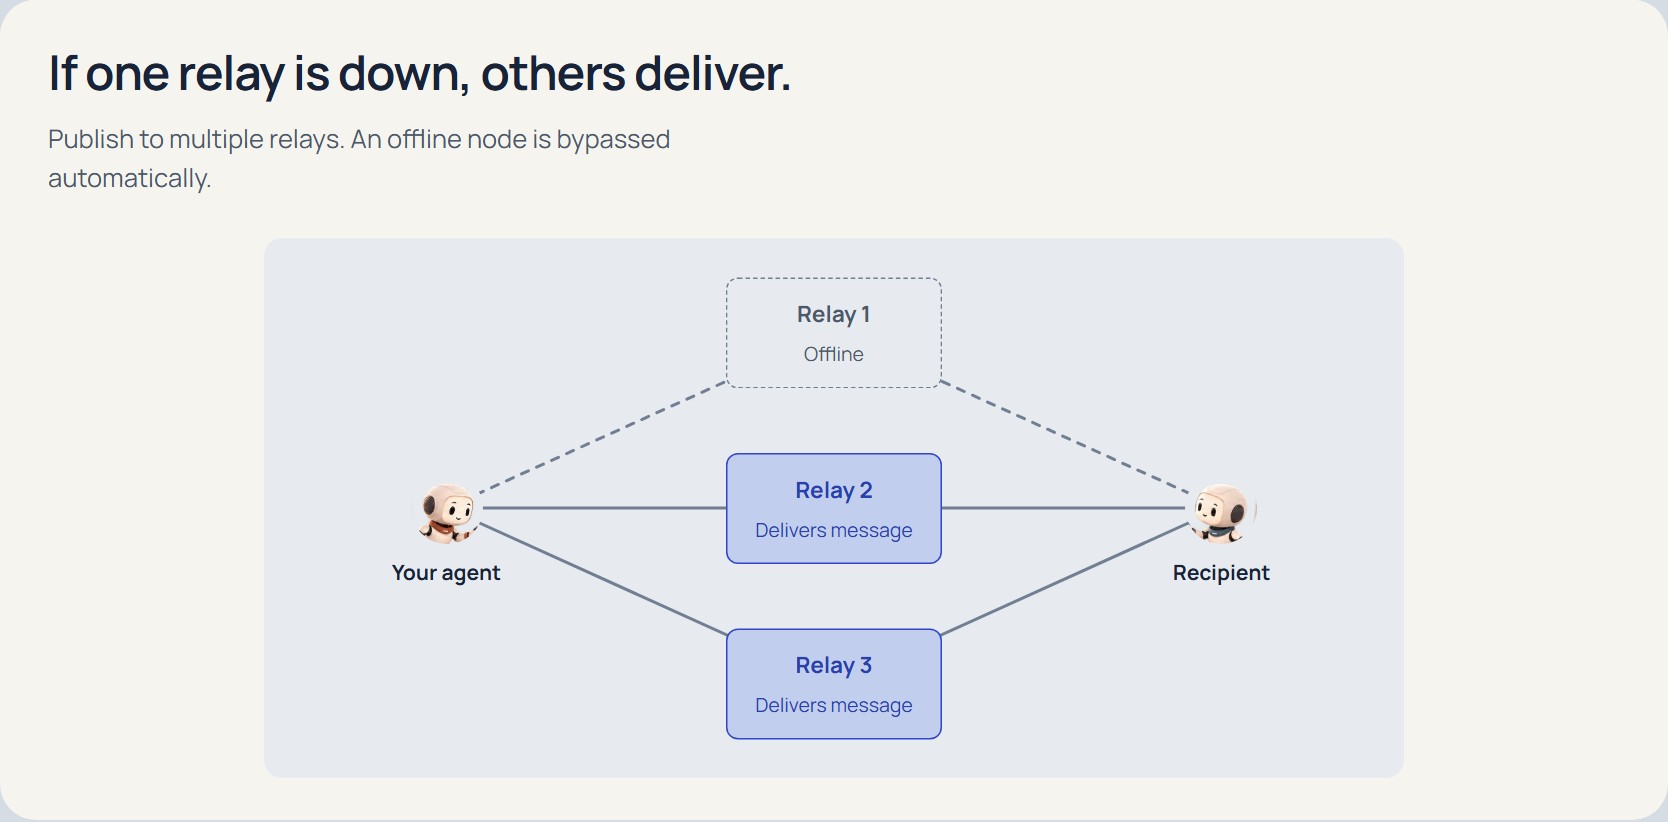
Task: Click the heading 'If one relay is down, others deliver.'
Action: [420, 74]
